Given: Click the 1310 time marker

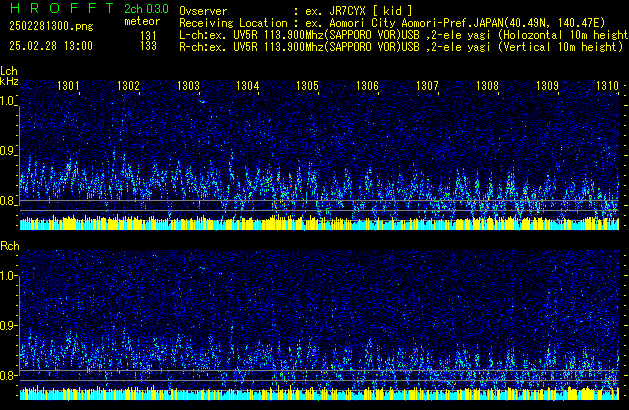Looking at the screenshot, I should pos(607,86).
